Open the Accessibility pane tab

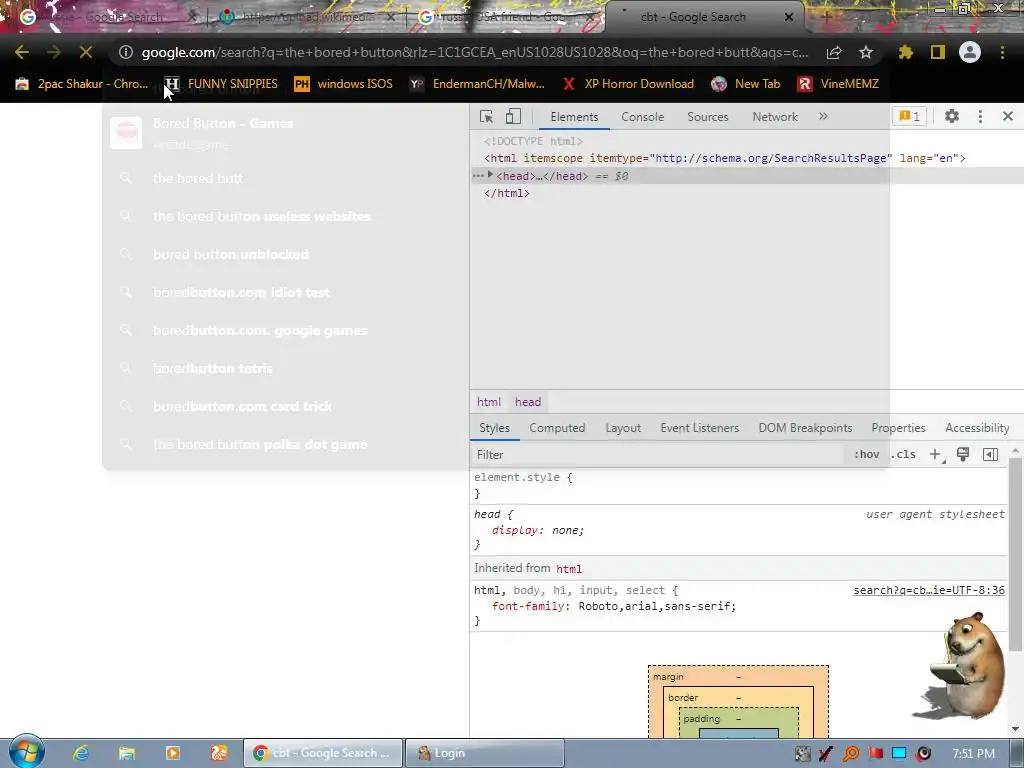pos(977,428)
